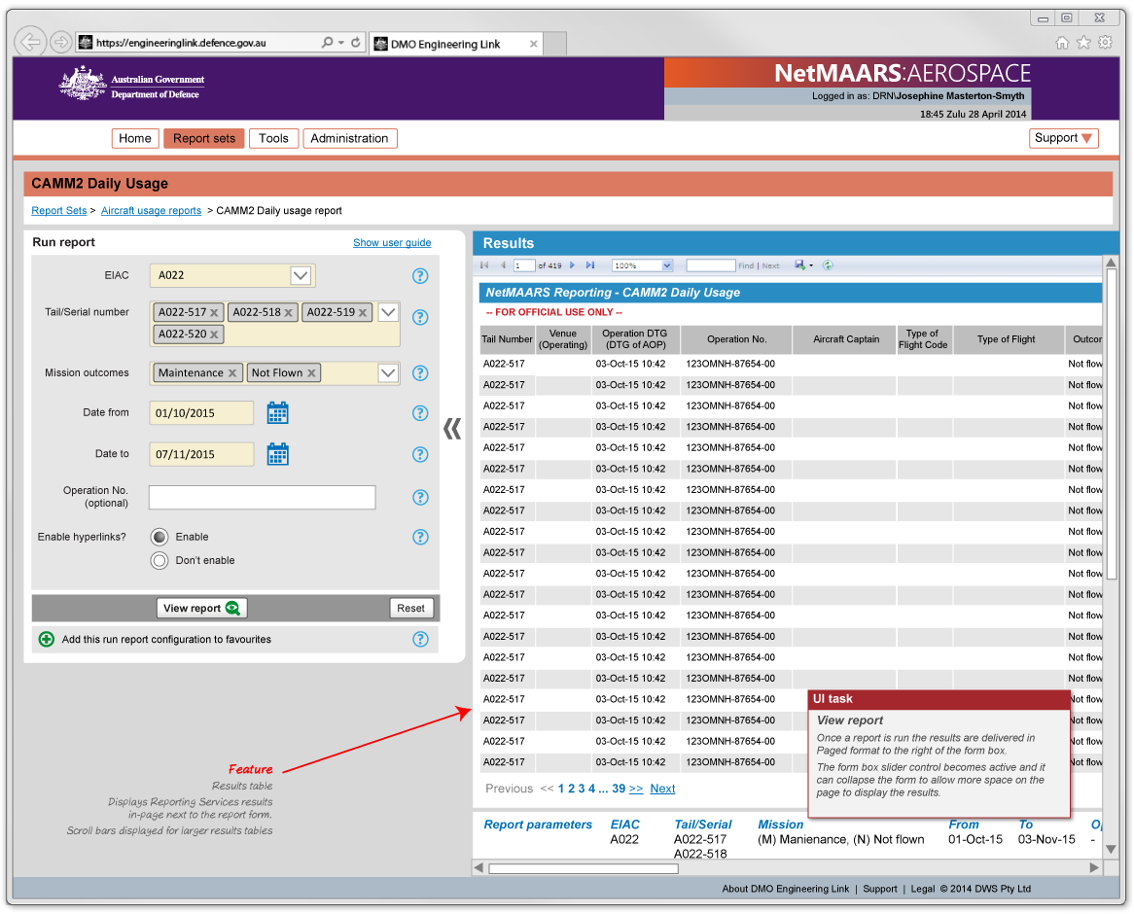Open About DMO Engineering Link footer link
The height and width of the screenshot is (914, 1134).
(785, 889)
